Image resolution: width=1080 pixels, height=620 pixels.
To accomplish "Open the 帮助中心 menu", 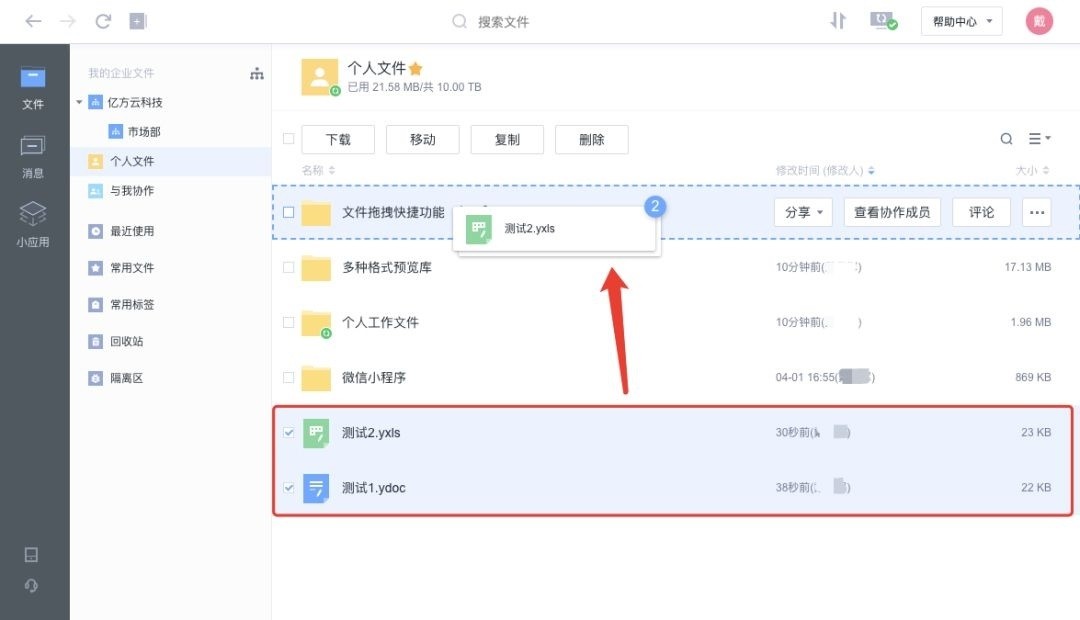I will [960, 20].
